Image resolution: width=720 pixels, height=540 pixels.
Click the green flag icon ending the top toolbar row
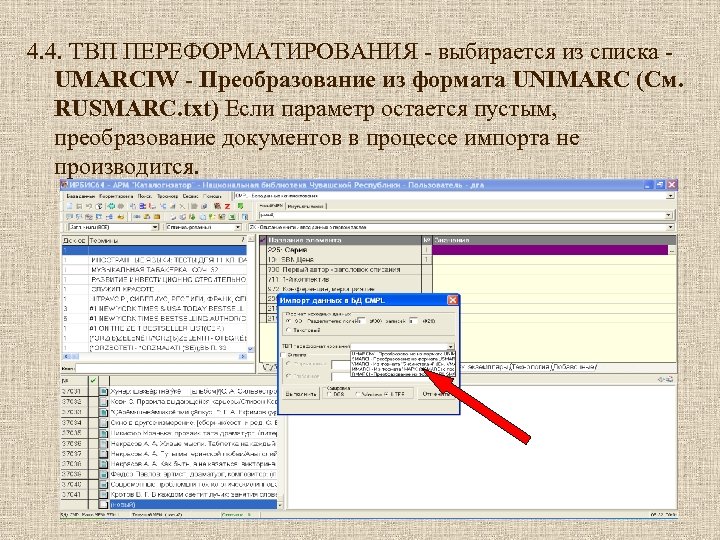[240, 206]
